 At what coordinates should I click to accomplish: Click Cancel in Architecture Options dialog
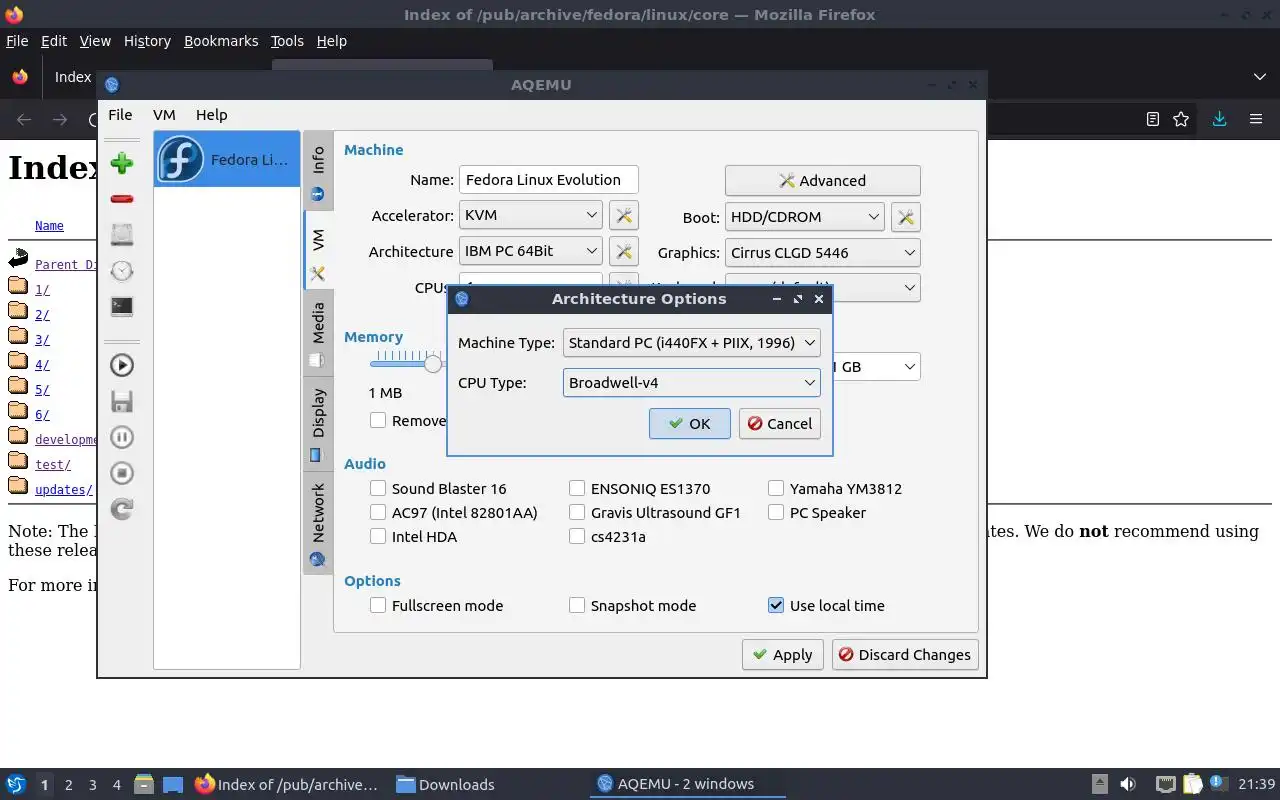(780, 423)
